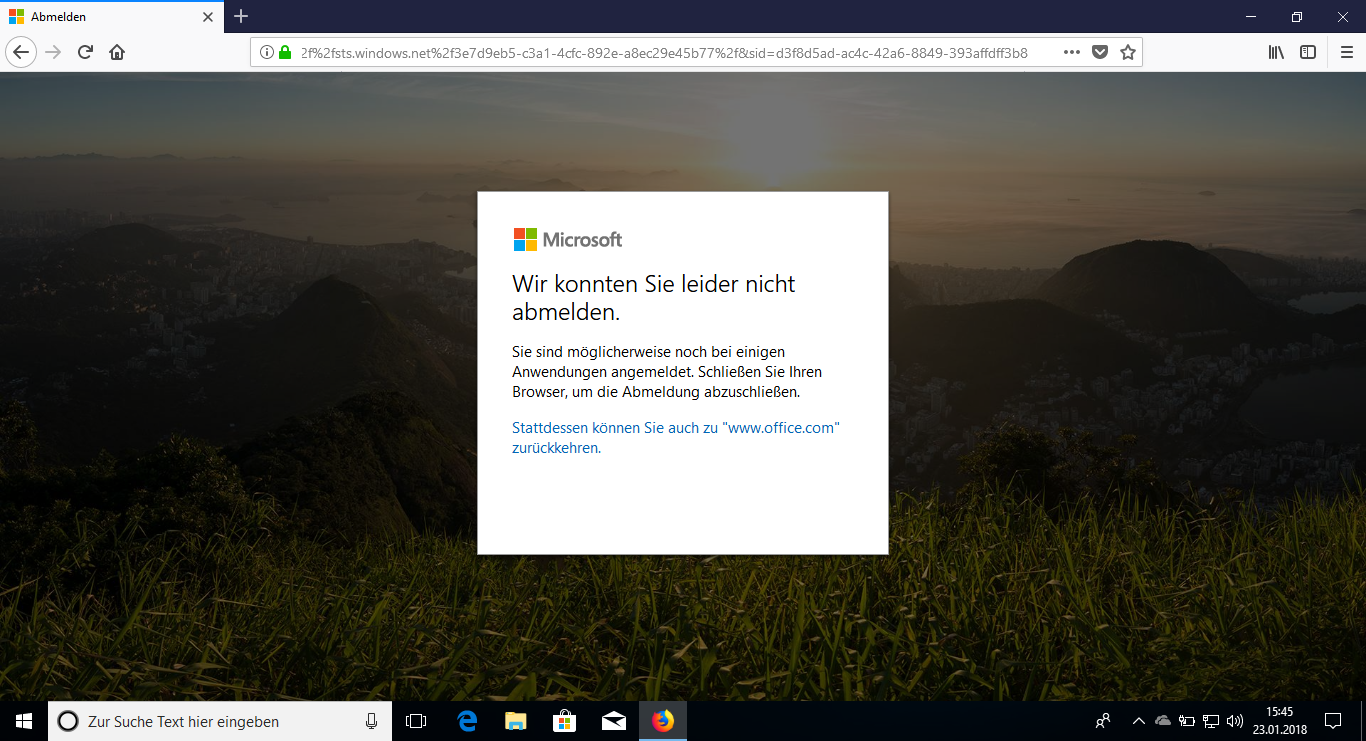Open page actions three-dot menu

click(1071, 52)
